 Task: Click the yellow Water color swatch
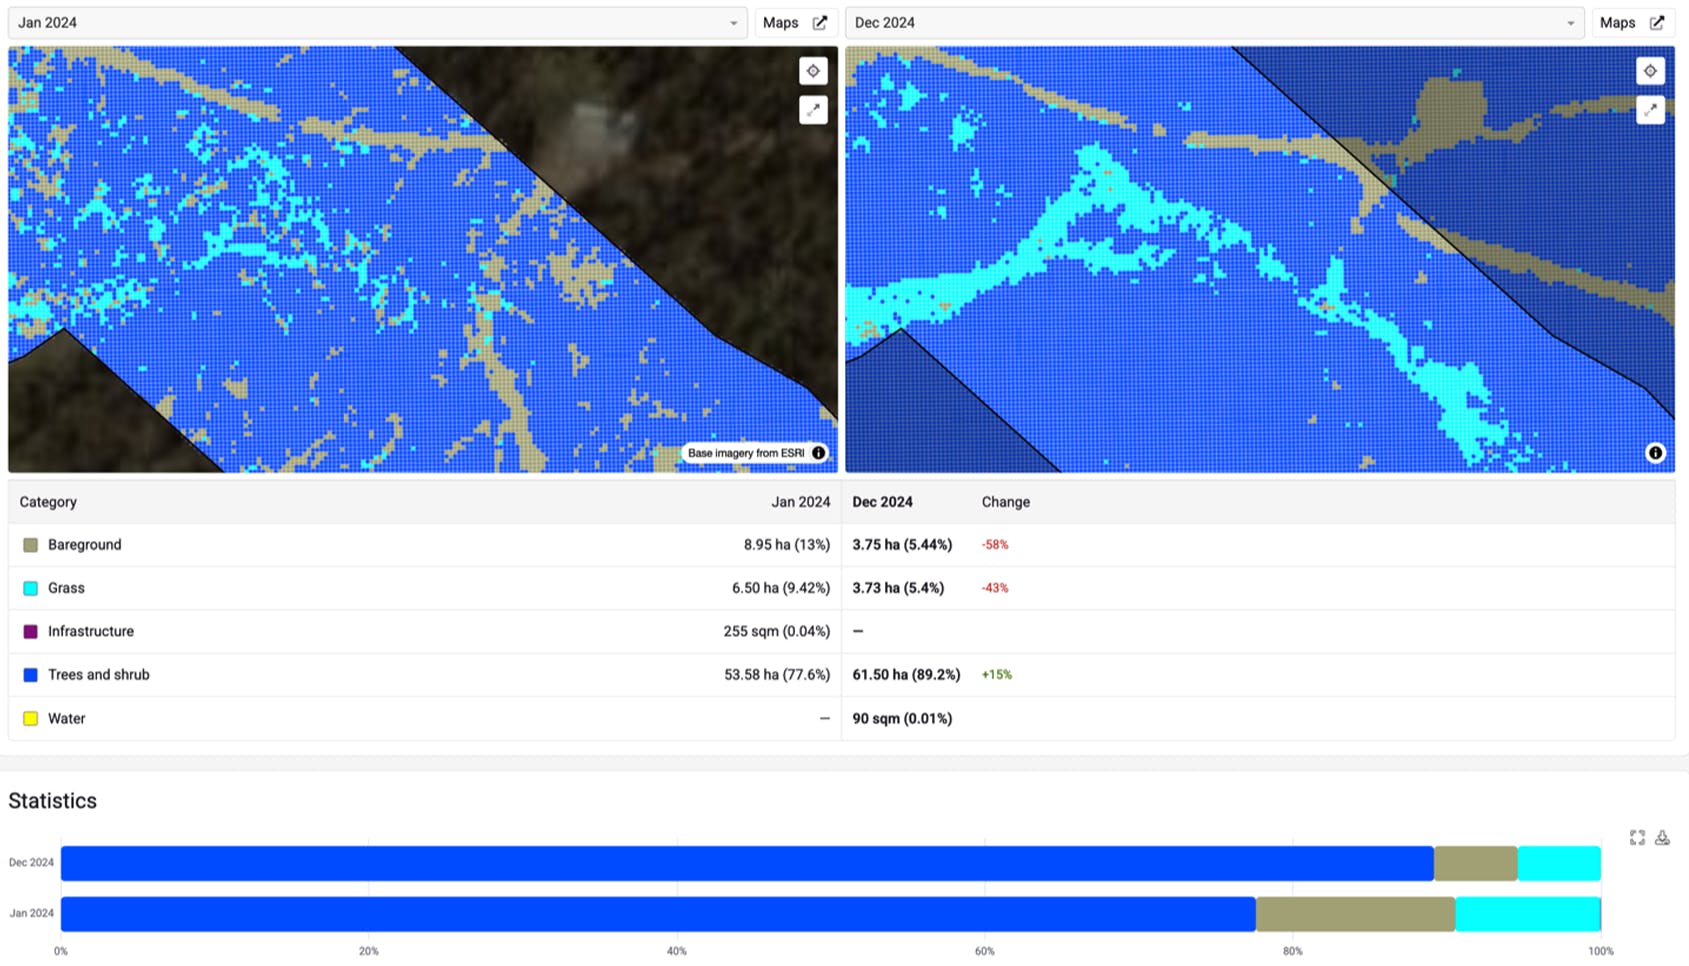point(31,719)
